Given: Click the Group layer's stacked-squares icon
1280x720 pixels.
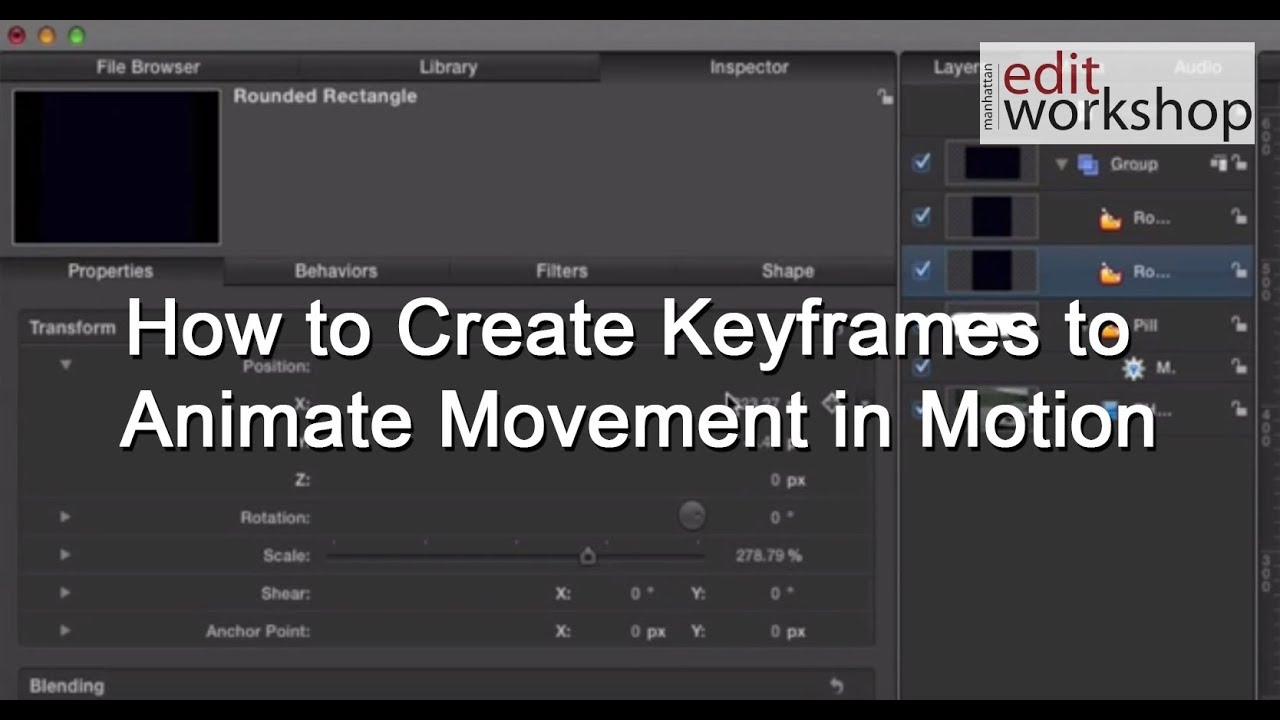Looking at the screenshot, I should pyautogui.click(x=1087, y=164).
